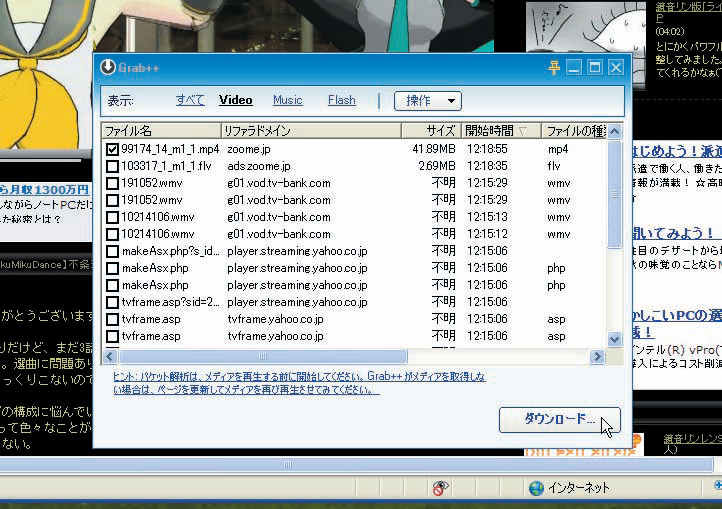Switch to the Video filter
Viewport: 722px width, 509px height.
[x=235, y=100]
